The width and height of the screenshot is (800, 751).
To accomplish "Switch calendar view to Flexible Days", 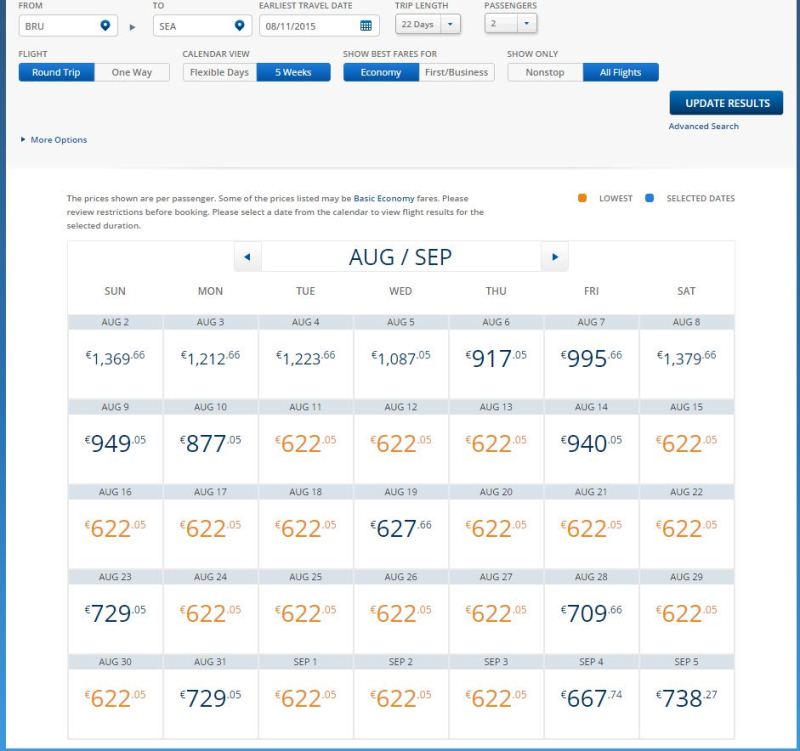I will tap(219, 72).
